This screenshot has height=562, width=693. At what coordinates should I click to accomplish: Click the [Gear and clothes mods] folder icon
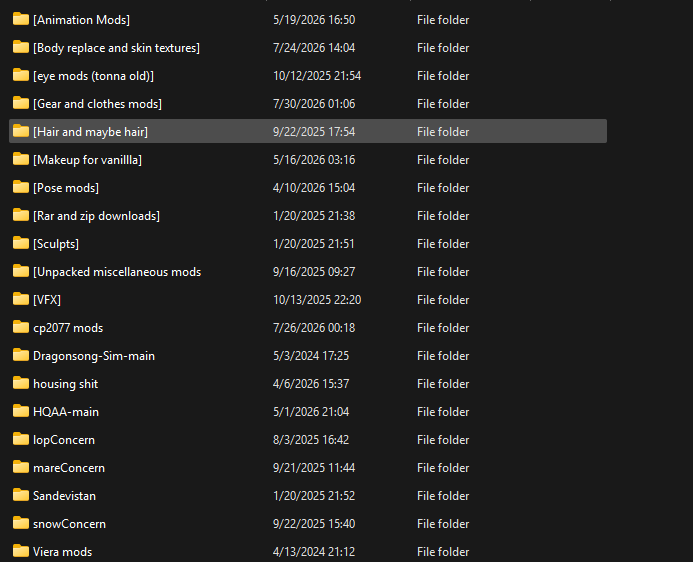pos(21,103)
